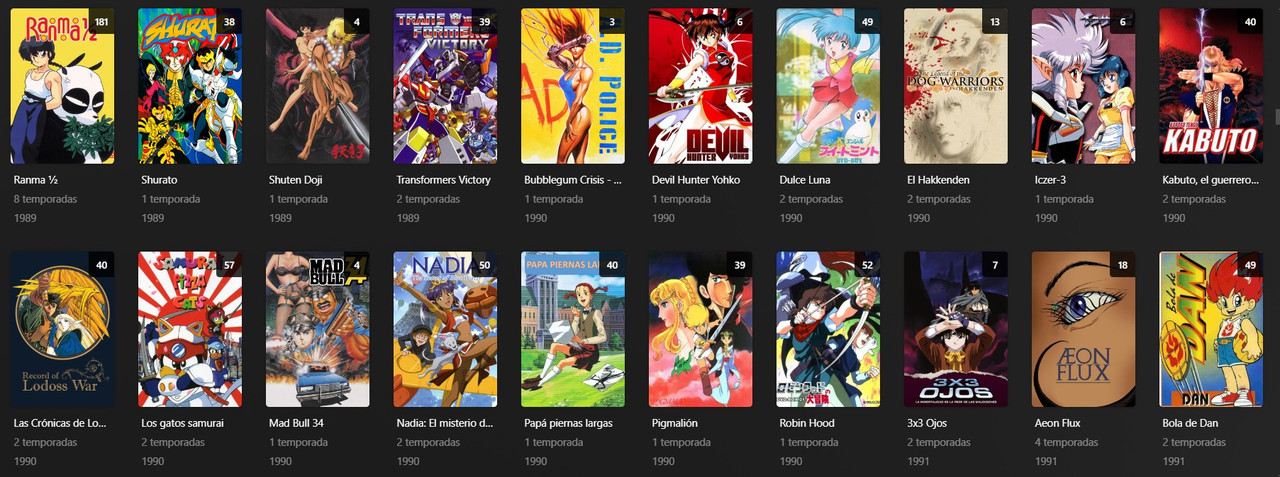Click '2 temporadas' under 3x3 Ojos
The width and height of the screenshot is (1280, 477).
pyautogui.click(x=939, y=442)
